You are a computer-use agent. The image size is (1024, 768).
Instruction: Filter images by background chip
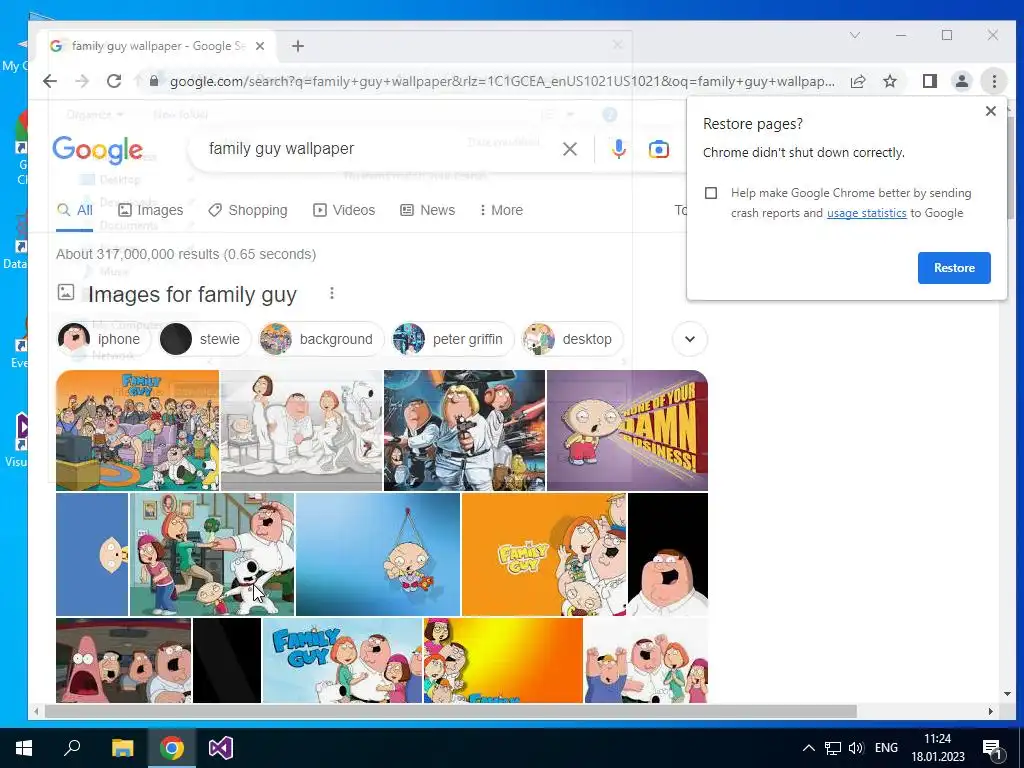[321, 339]
